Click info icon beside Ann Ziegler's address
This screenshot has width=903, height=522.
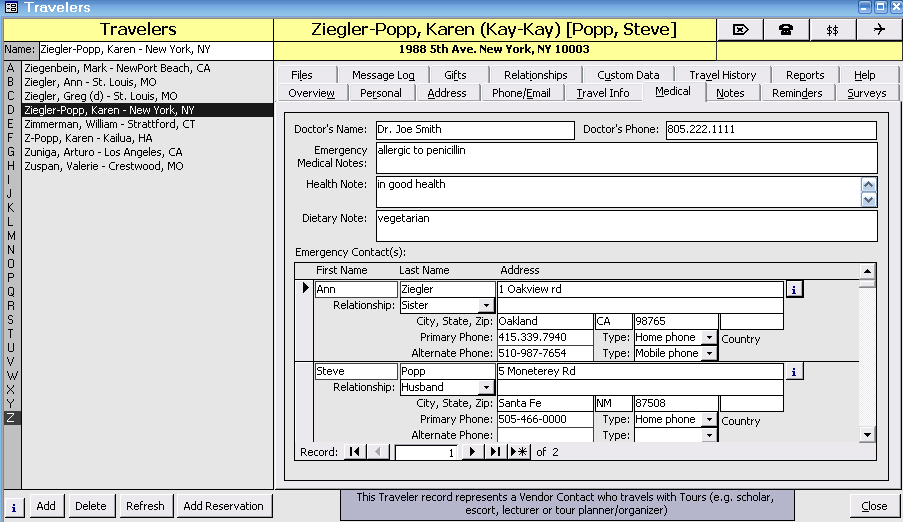(794, 290)
